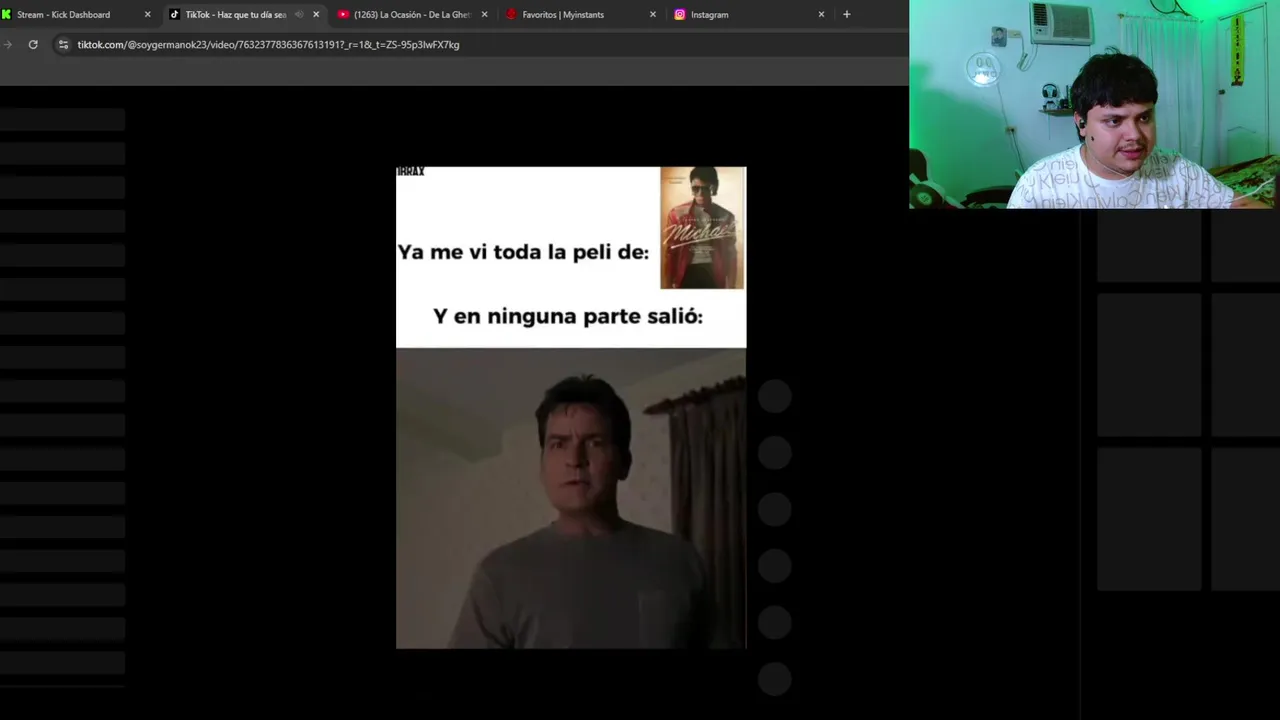Click the Michael movie poster in the video
This screenshot has height=720, width=1280.
click(702, 228)
